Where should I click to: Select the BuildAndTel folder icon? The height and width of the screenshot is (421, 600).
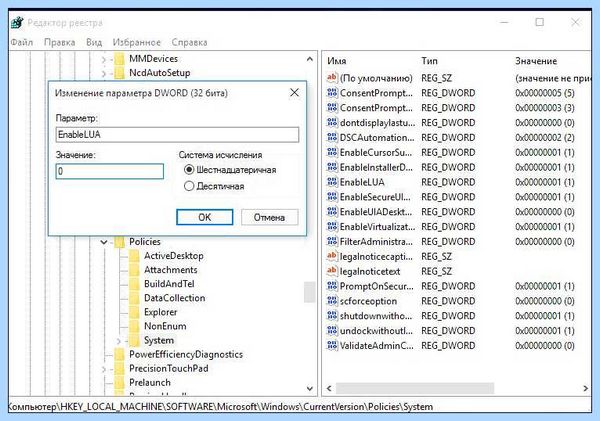tap(134, 284)
